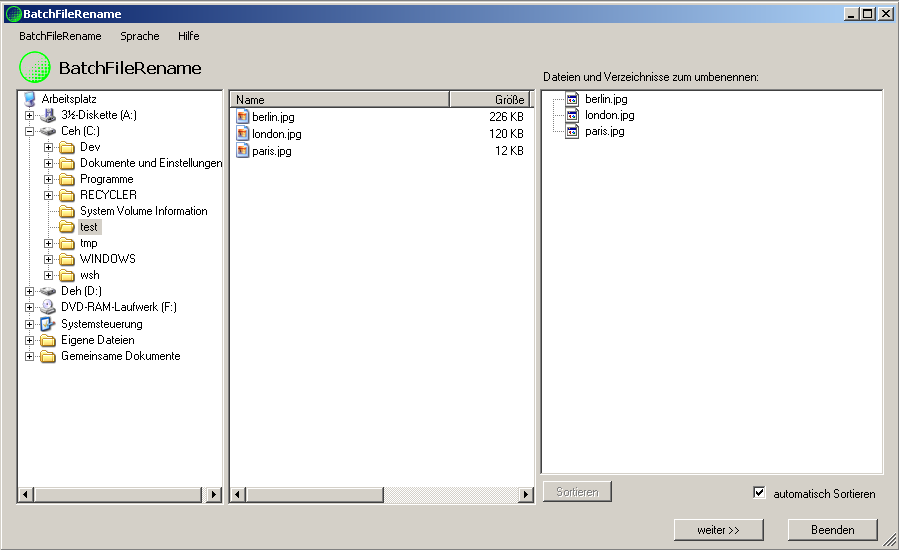Select berlin.jpg name in the file list
This screenshot has height=550, width=899.
pyautogui.click(x=273, y=117)
